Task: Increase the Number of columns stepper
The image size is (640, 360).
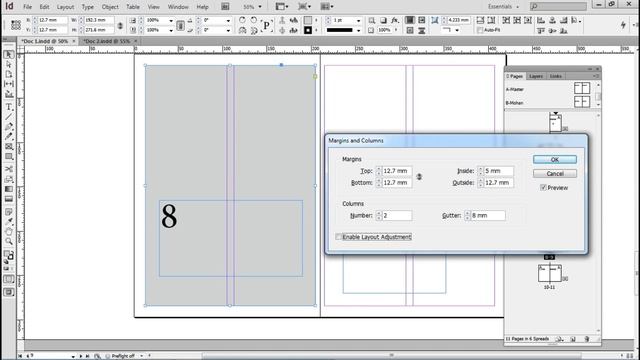Action: tap(379, 213)
